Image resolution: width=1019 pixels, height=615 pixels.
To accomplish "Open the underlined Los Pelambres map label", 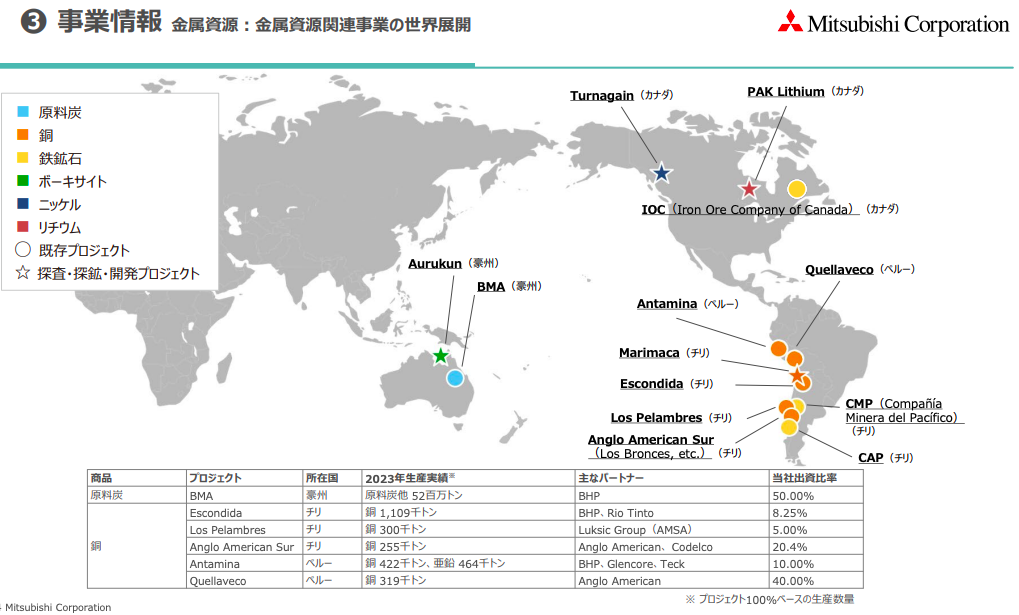I will click(656, 417).
